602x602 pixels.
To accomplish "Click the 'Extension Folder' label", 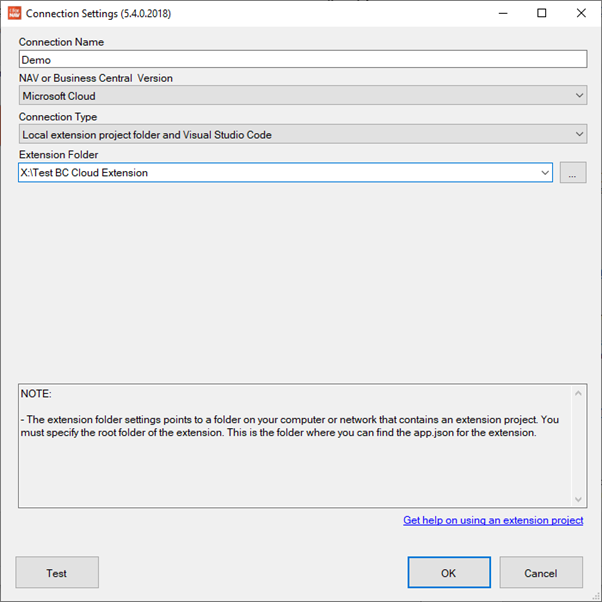I will 58,154.
